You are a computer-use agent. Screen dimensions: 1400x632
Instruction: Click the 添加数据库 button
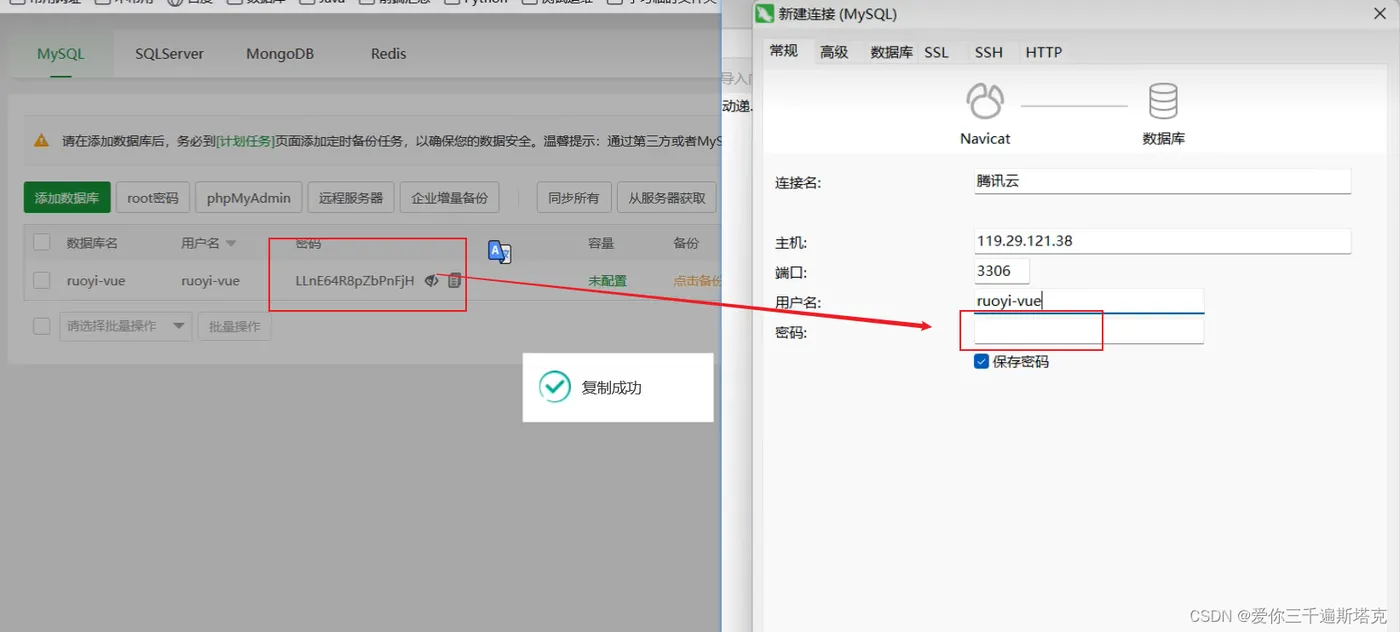point(67,198)
